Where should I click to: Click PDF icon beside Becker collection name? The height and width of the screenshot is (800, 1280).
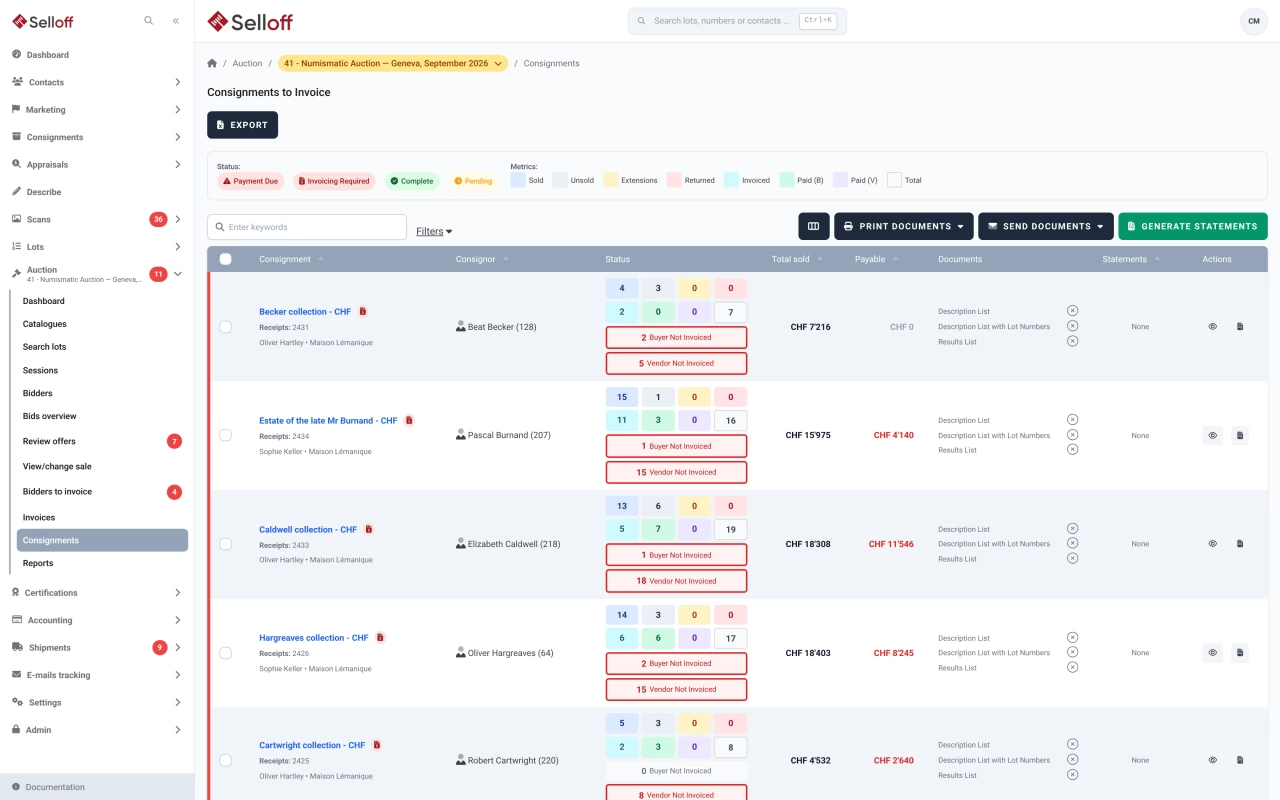pyautogui.click(x=362, y=311)
